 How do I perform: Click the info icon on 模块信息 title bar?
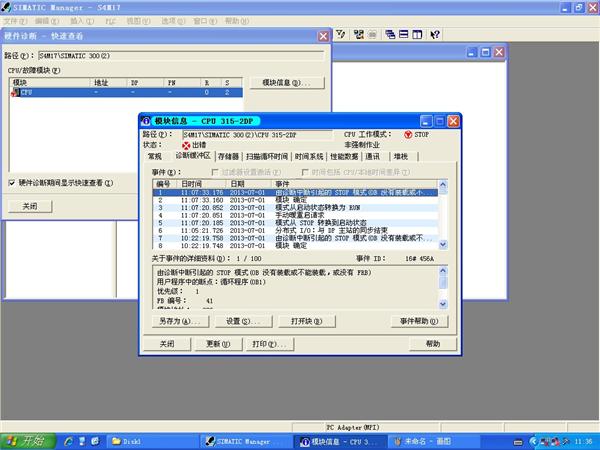click(x=145, y=121)
